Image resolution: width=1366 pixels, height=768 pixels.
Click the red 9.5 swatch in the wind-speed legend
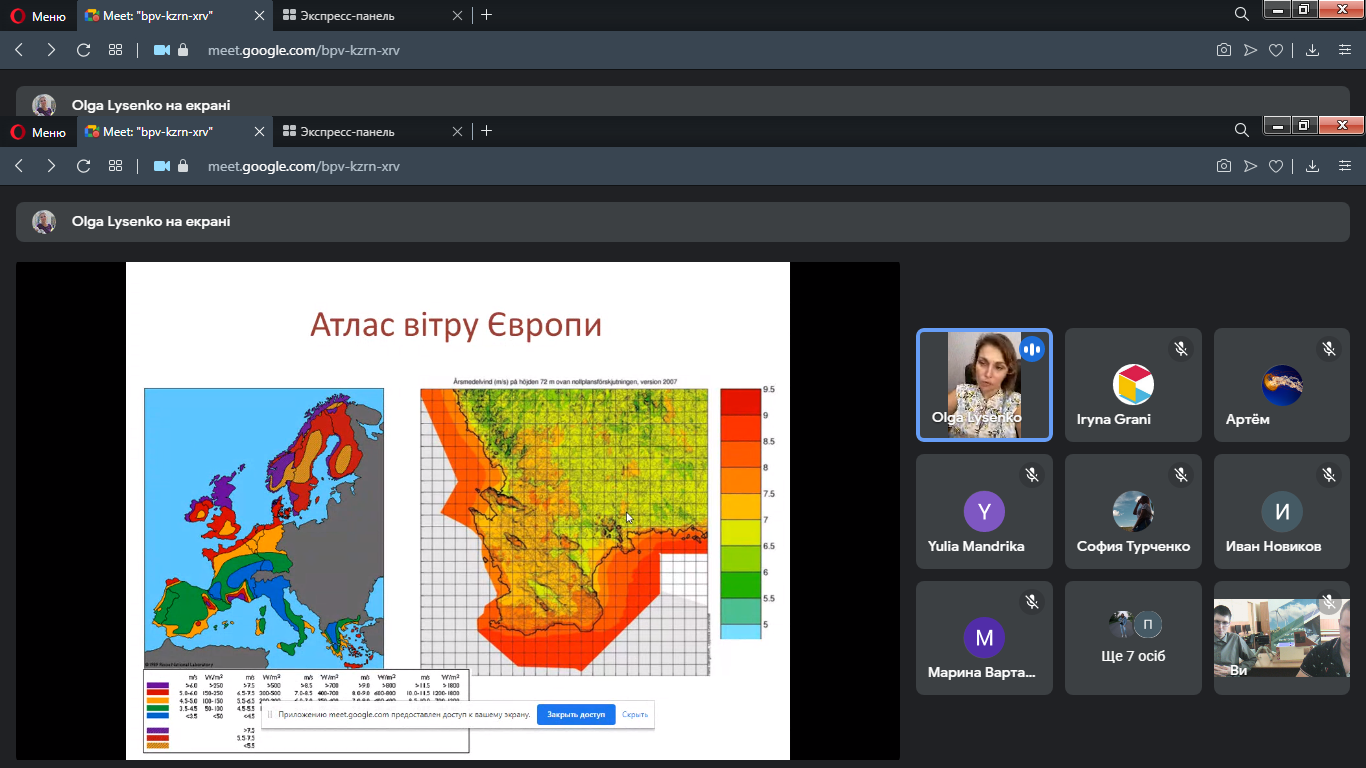click(739, 401)
